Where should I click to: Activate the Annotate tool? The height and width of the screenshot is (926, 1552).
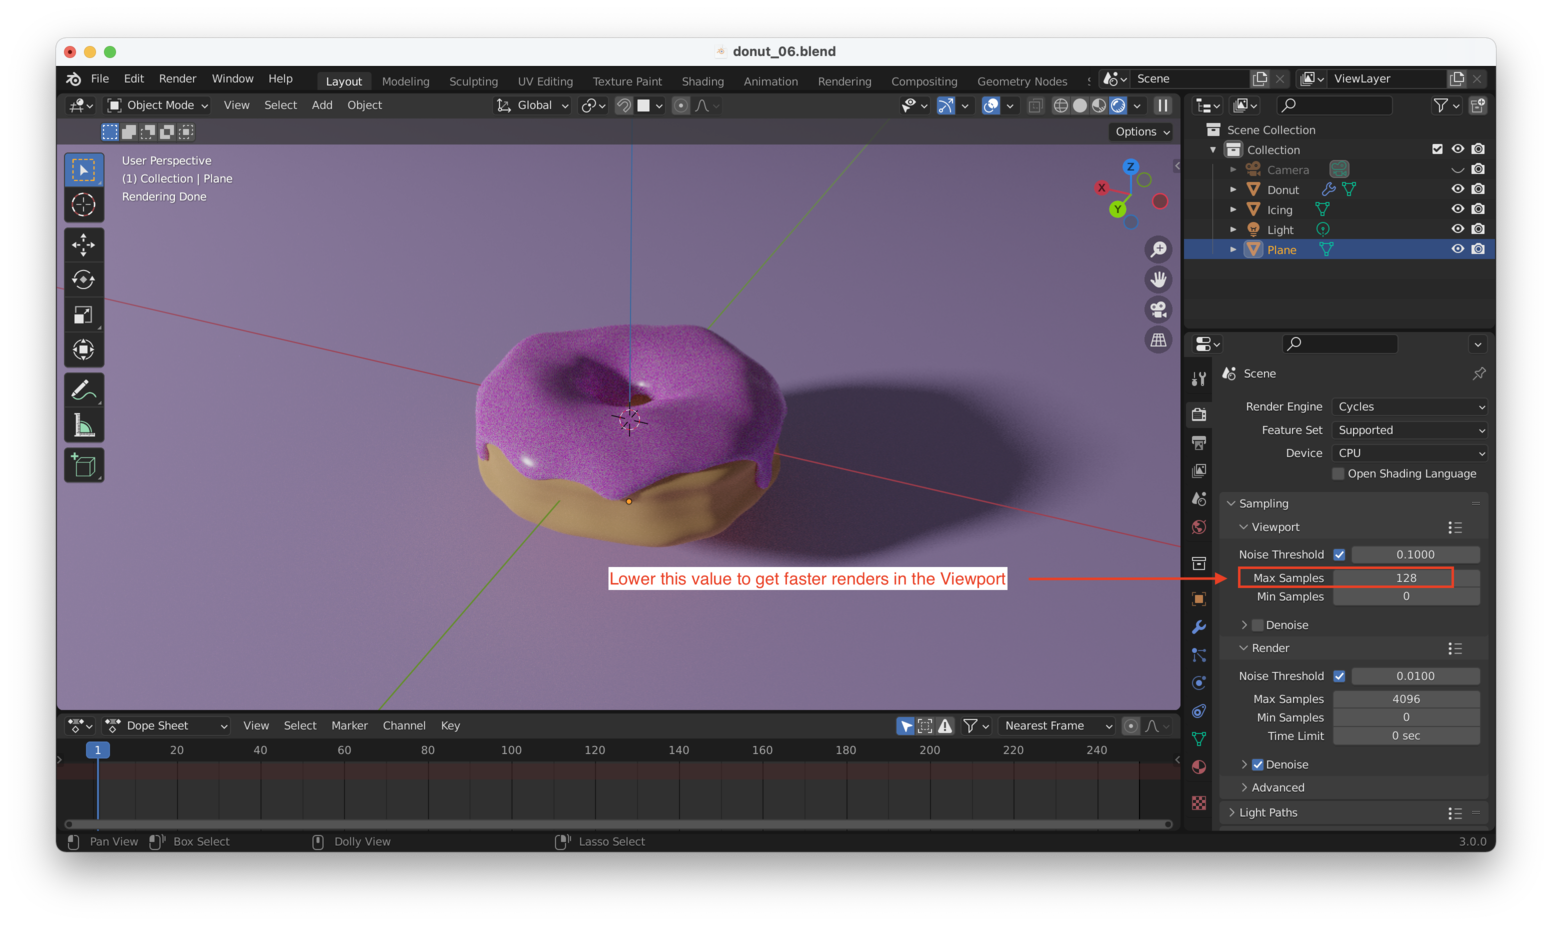[x=84, y=387]
